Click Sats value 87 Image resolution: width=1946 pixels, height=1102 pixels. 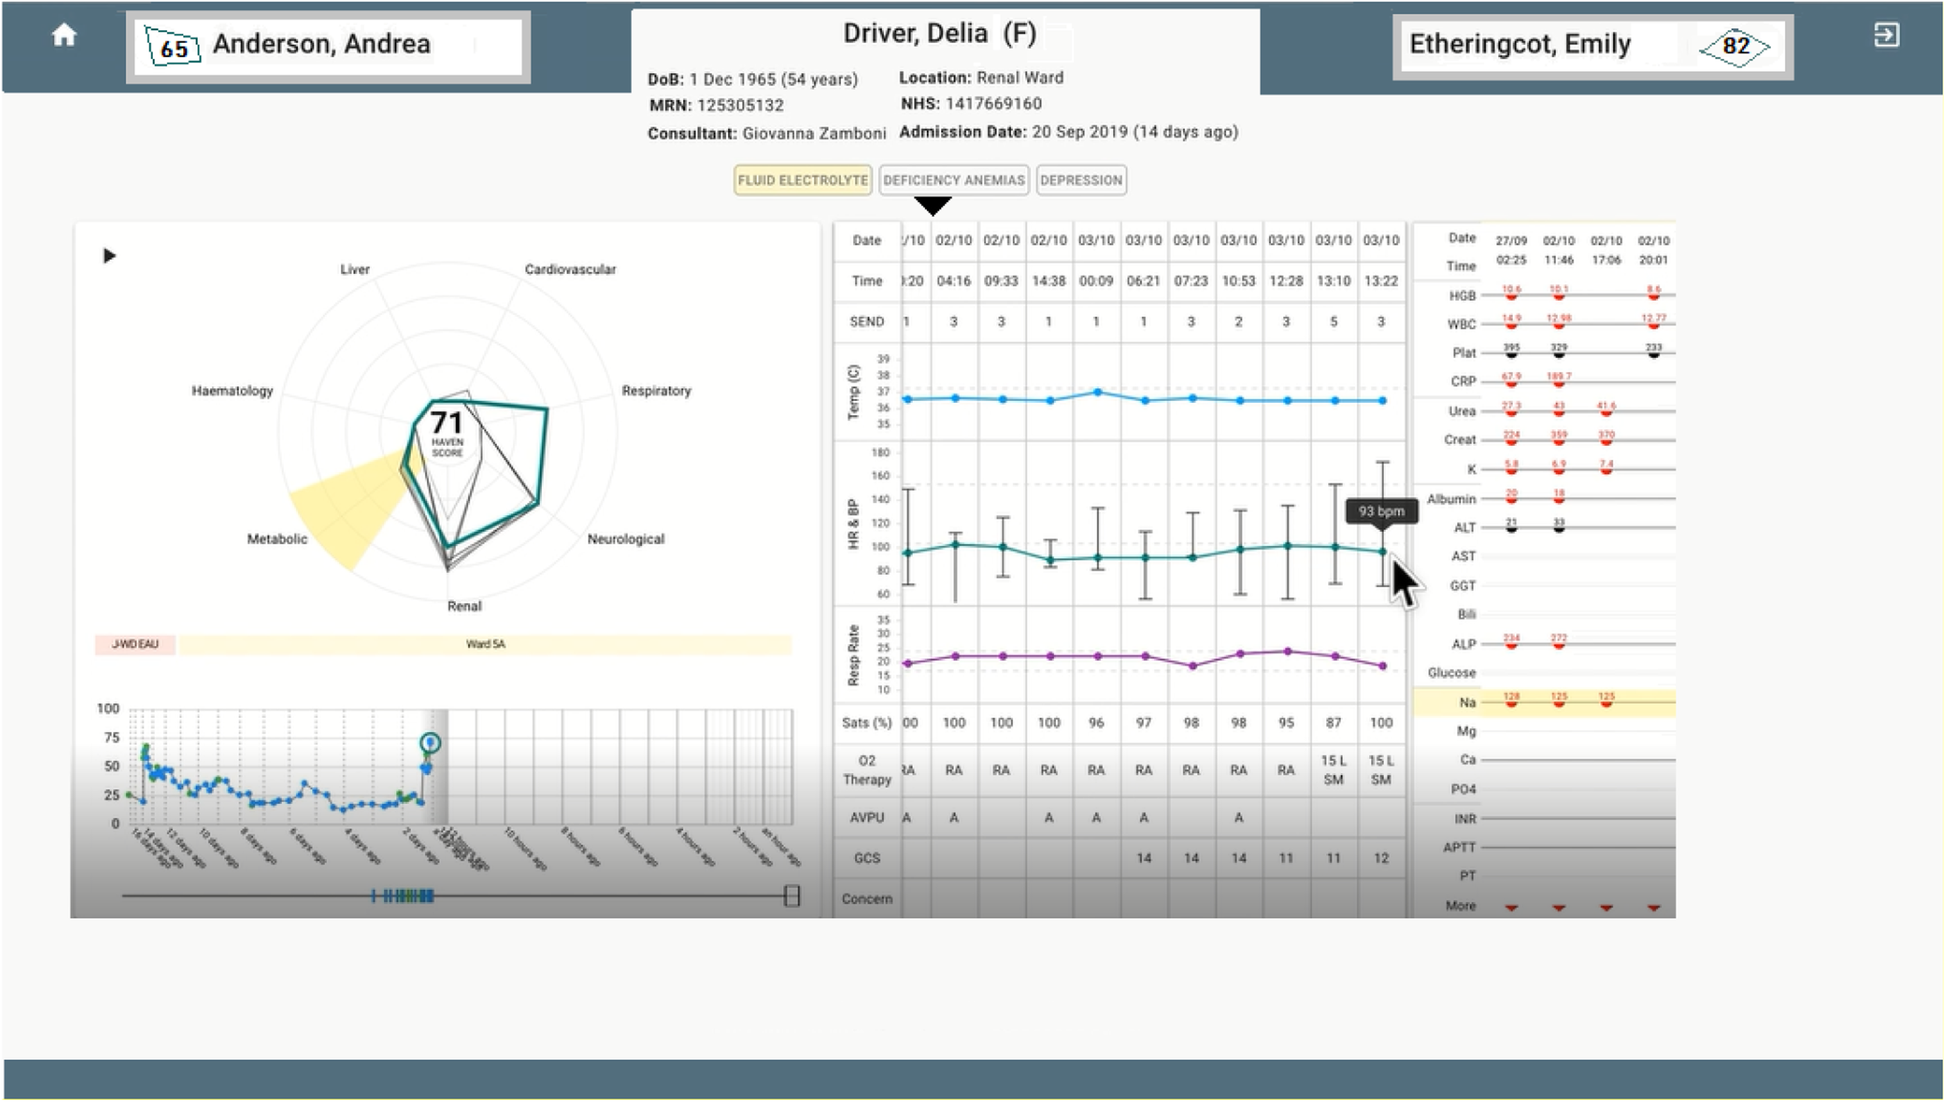coord(1333,723)
